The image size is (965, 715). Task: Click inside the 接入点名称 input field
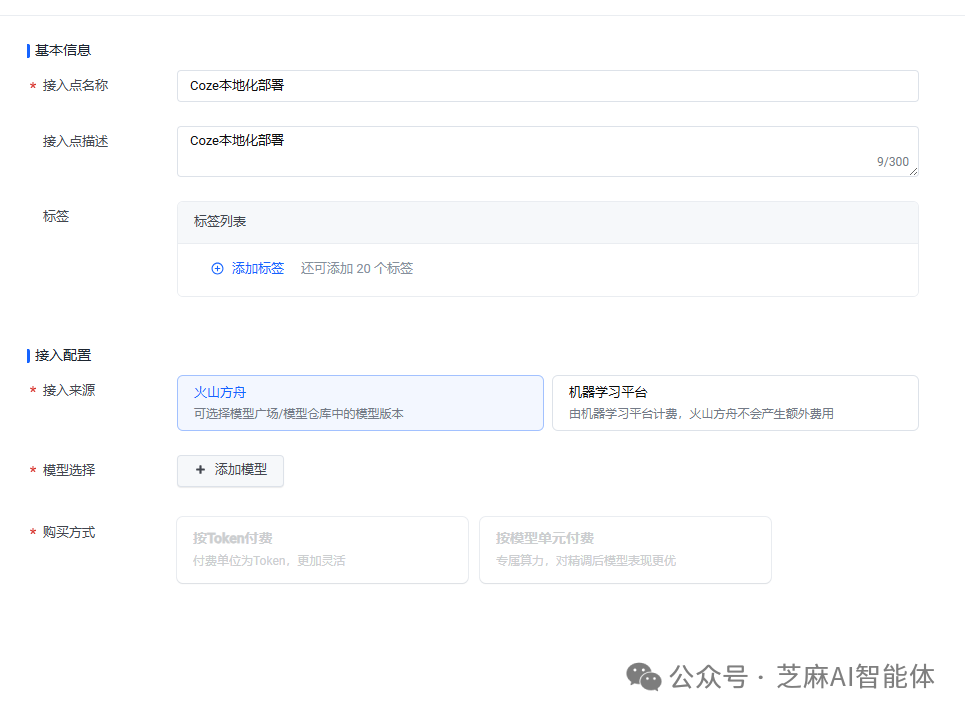(547, 86)
